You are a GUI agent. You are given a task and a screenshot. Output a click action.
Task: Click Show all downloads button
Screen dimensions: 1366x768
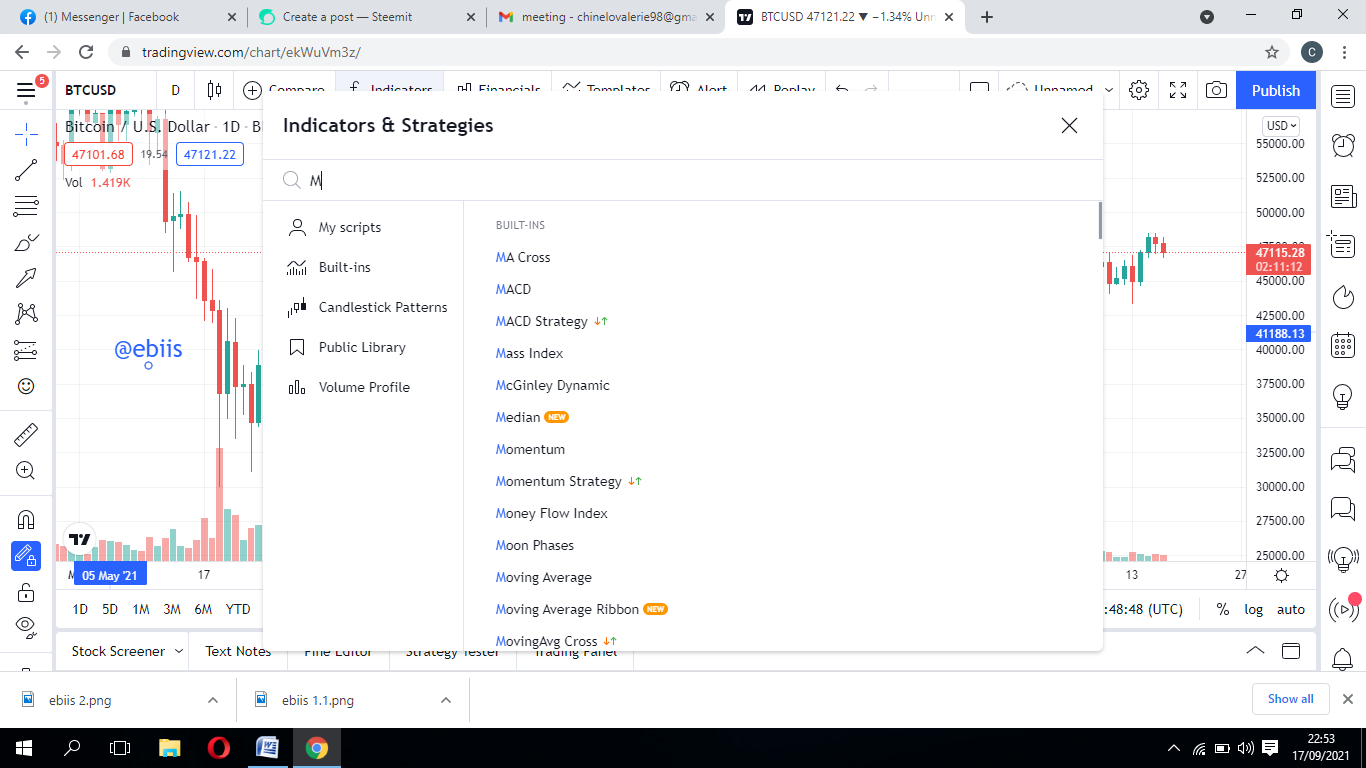coord(1290,699)
